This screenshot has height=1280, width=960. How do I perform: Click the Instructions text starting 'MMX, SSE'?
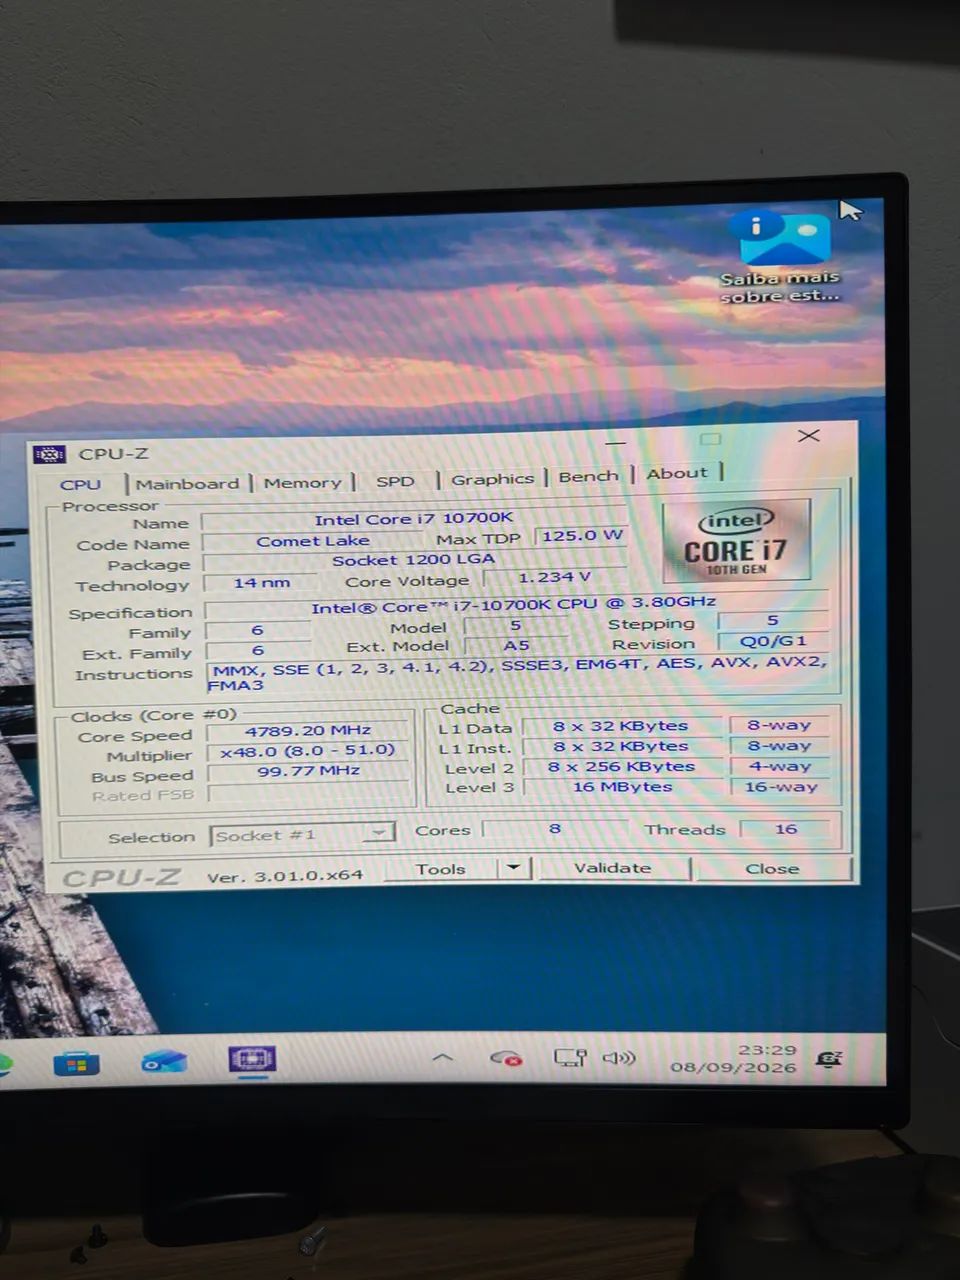click(x=518, y=674)
